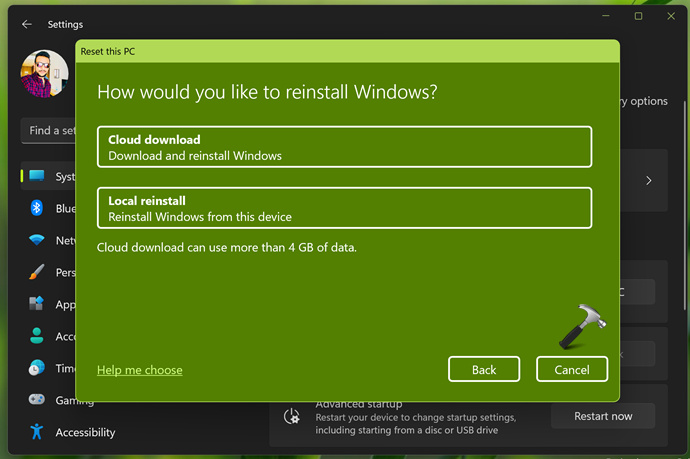
Task: Open the Accounts person icon
Action: click(37, 336)
